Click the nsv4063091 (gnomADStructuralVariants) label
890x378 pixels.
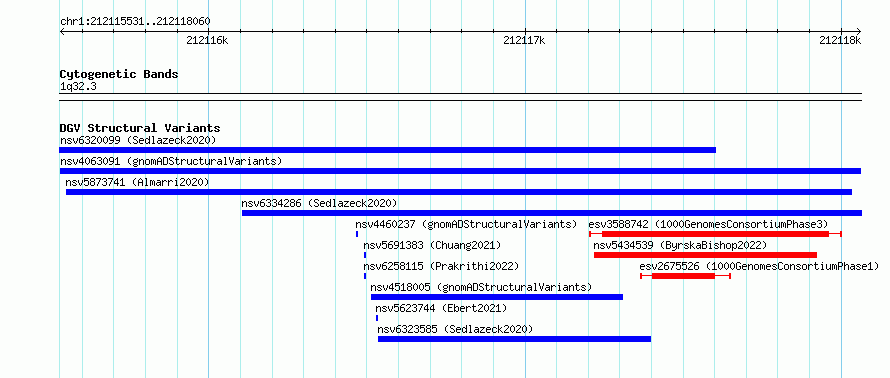click(171, 161)
